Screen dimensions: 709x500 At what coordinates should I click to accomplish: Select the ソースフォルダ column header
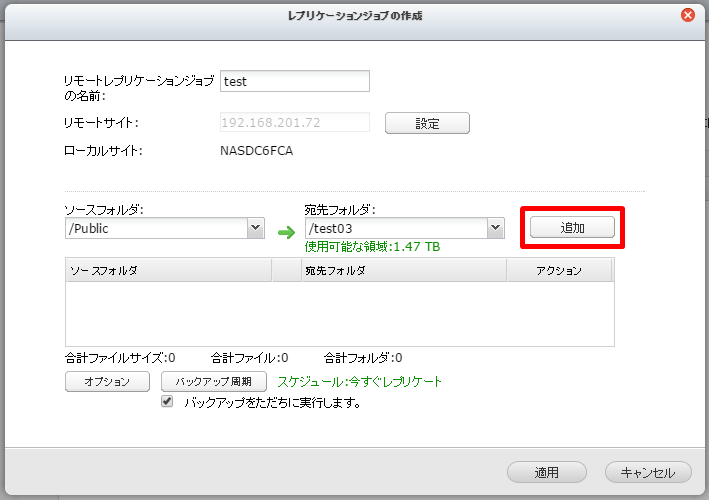click(168, 270)
